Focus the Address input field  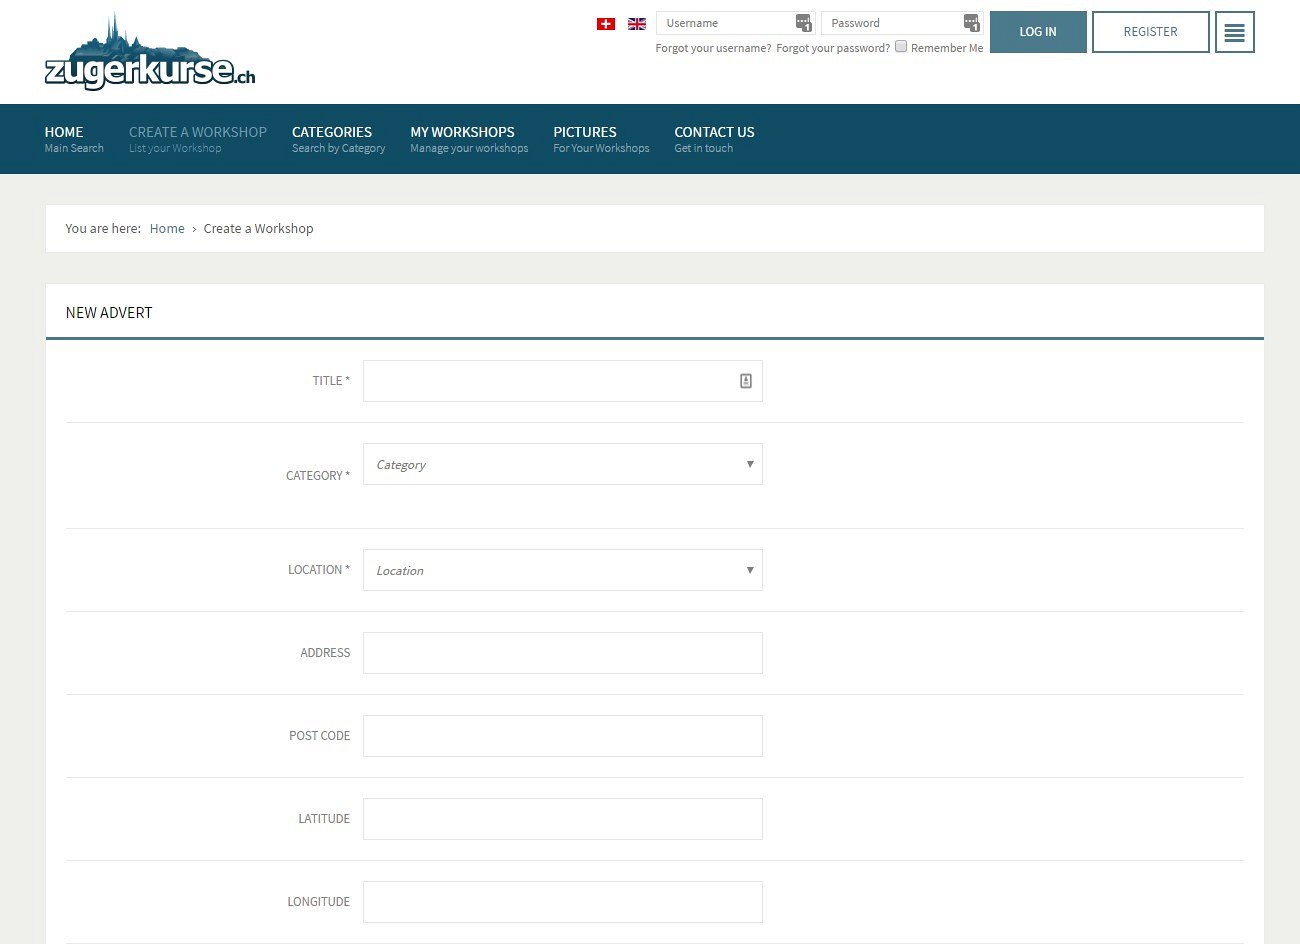click(562, 653)
